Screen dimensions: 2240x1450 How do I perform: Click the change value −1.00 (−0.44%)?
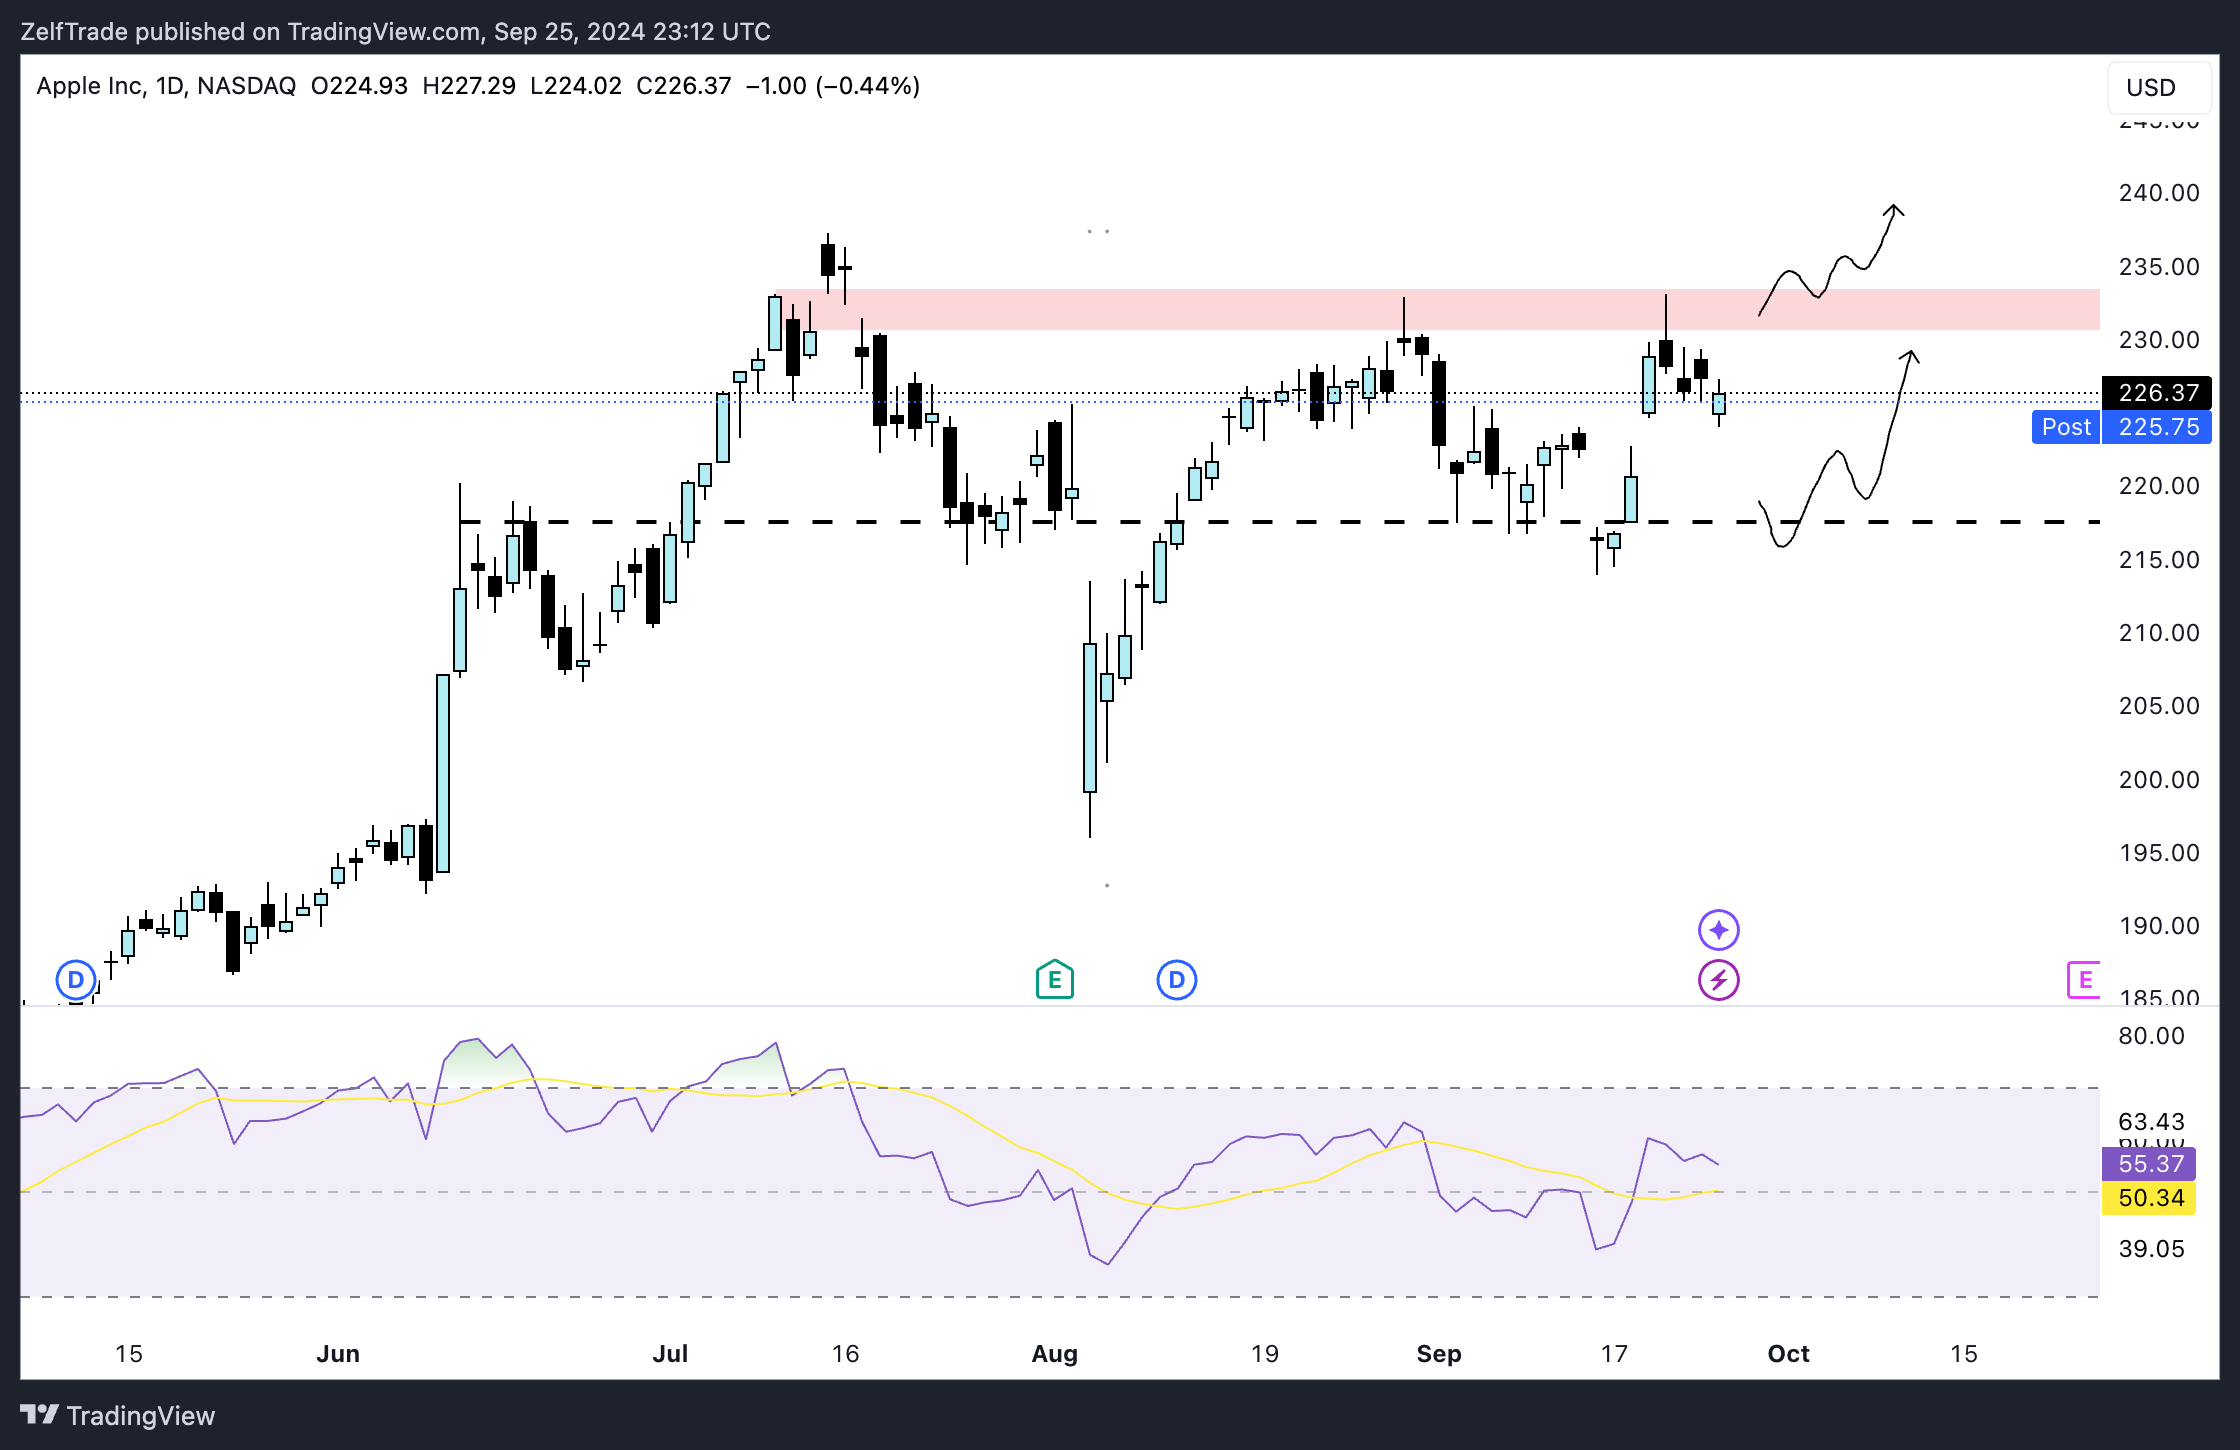[x=833, y=86]
